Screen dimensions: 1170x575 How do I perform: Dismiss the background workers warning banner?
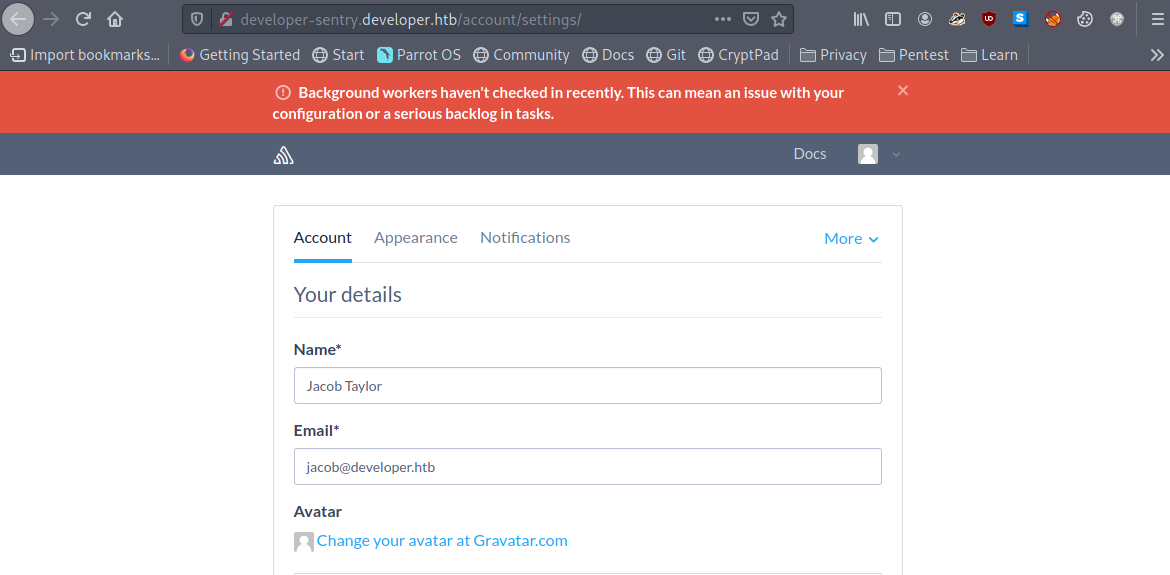(903, 91)
